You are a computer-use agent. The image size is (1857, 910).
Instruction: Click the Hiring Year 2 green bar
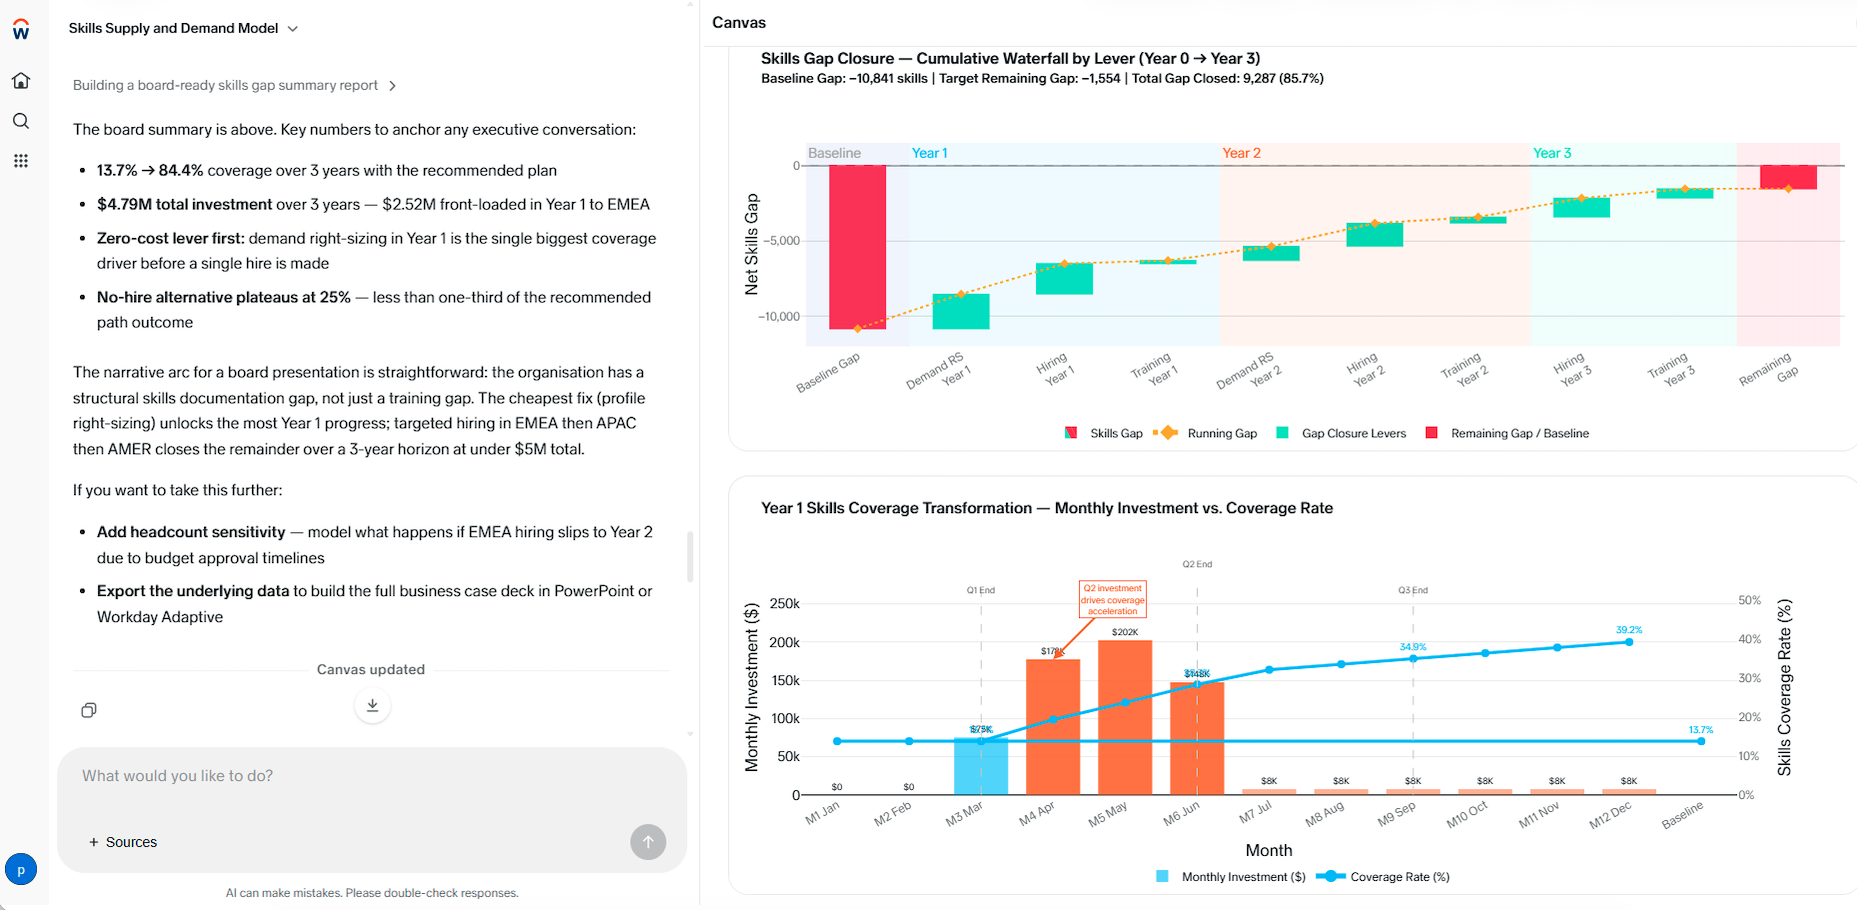tap(1374, 235)
